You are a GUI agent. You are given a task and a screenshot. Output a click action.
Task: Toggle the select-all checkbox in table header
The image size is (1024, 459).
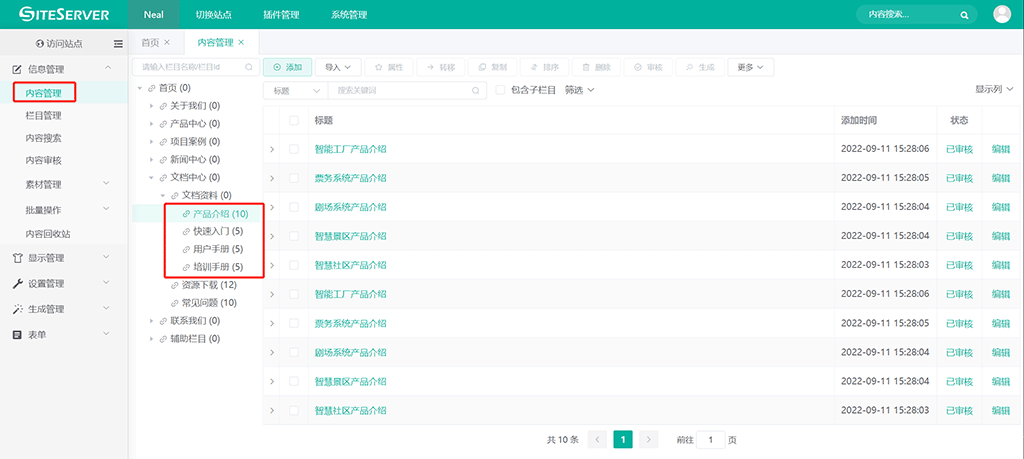(294, 120)
